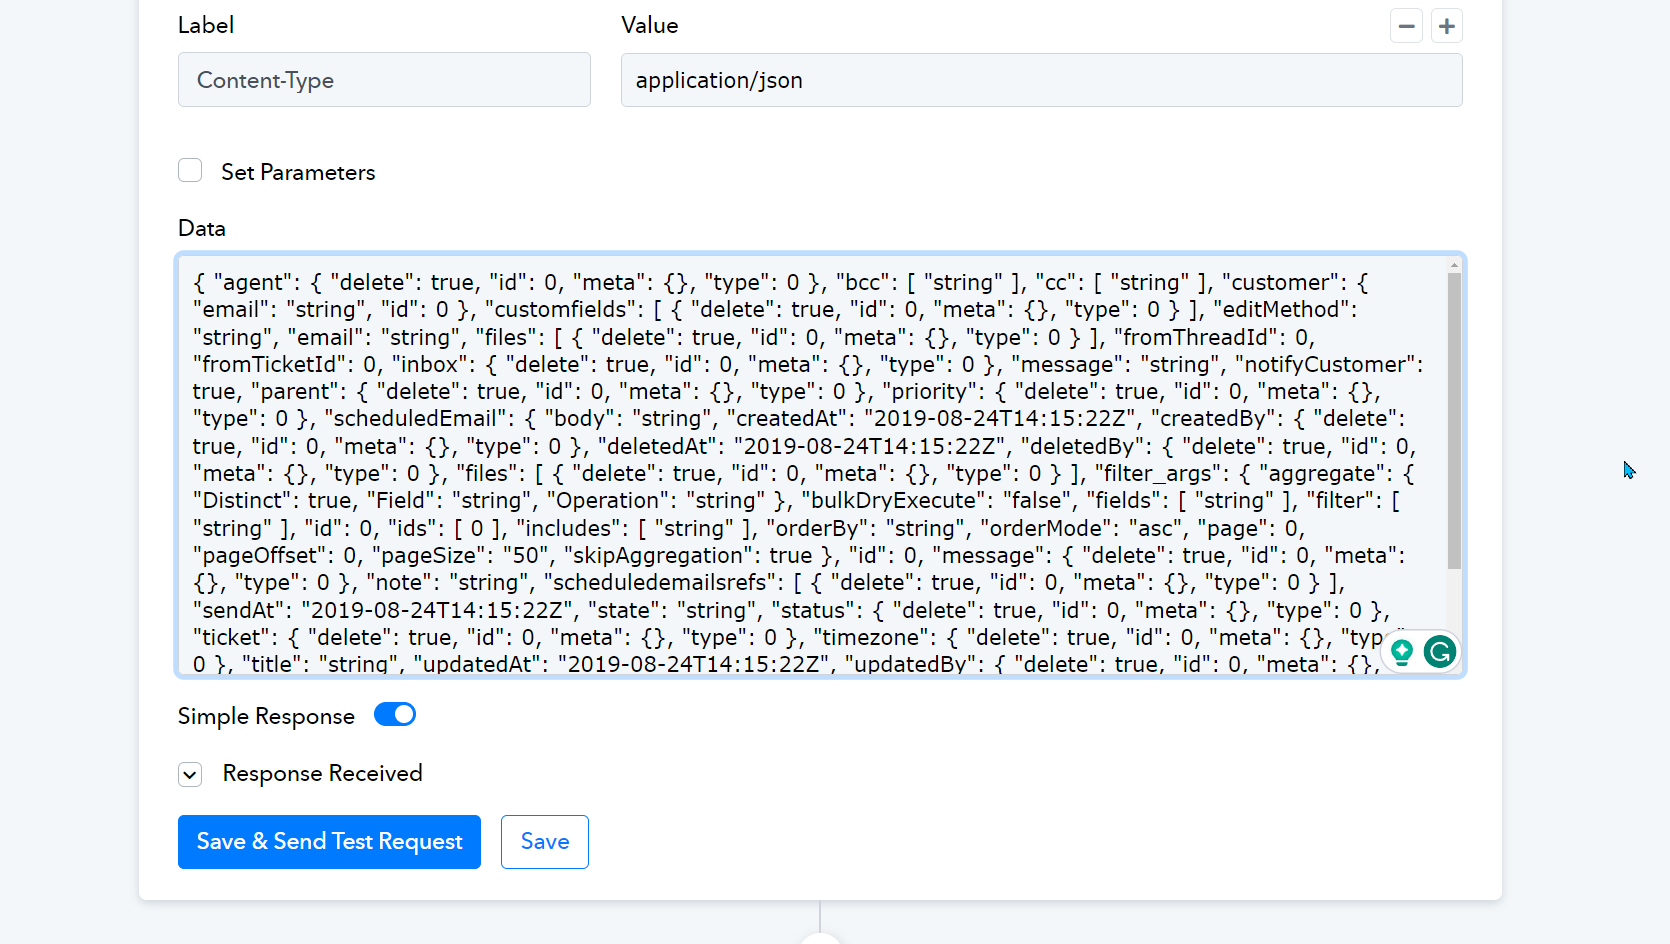Viewport: 1670px width, 944px height.
Task: Click the plus button to add header
Action: pos(1446,26)
